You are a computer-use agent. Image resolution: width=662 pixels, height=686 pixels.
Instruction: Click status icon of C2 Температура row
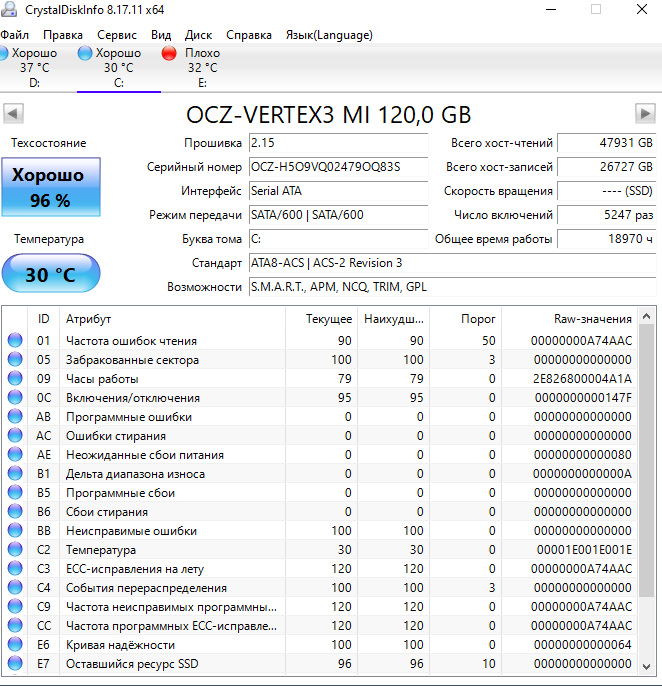15,550
